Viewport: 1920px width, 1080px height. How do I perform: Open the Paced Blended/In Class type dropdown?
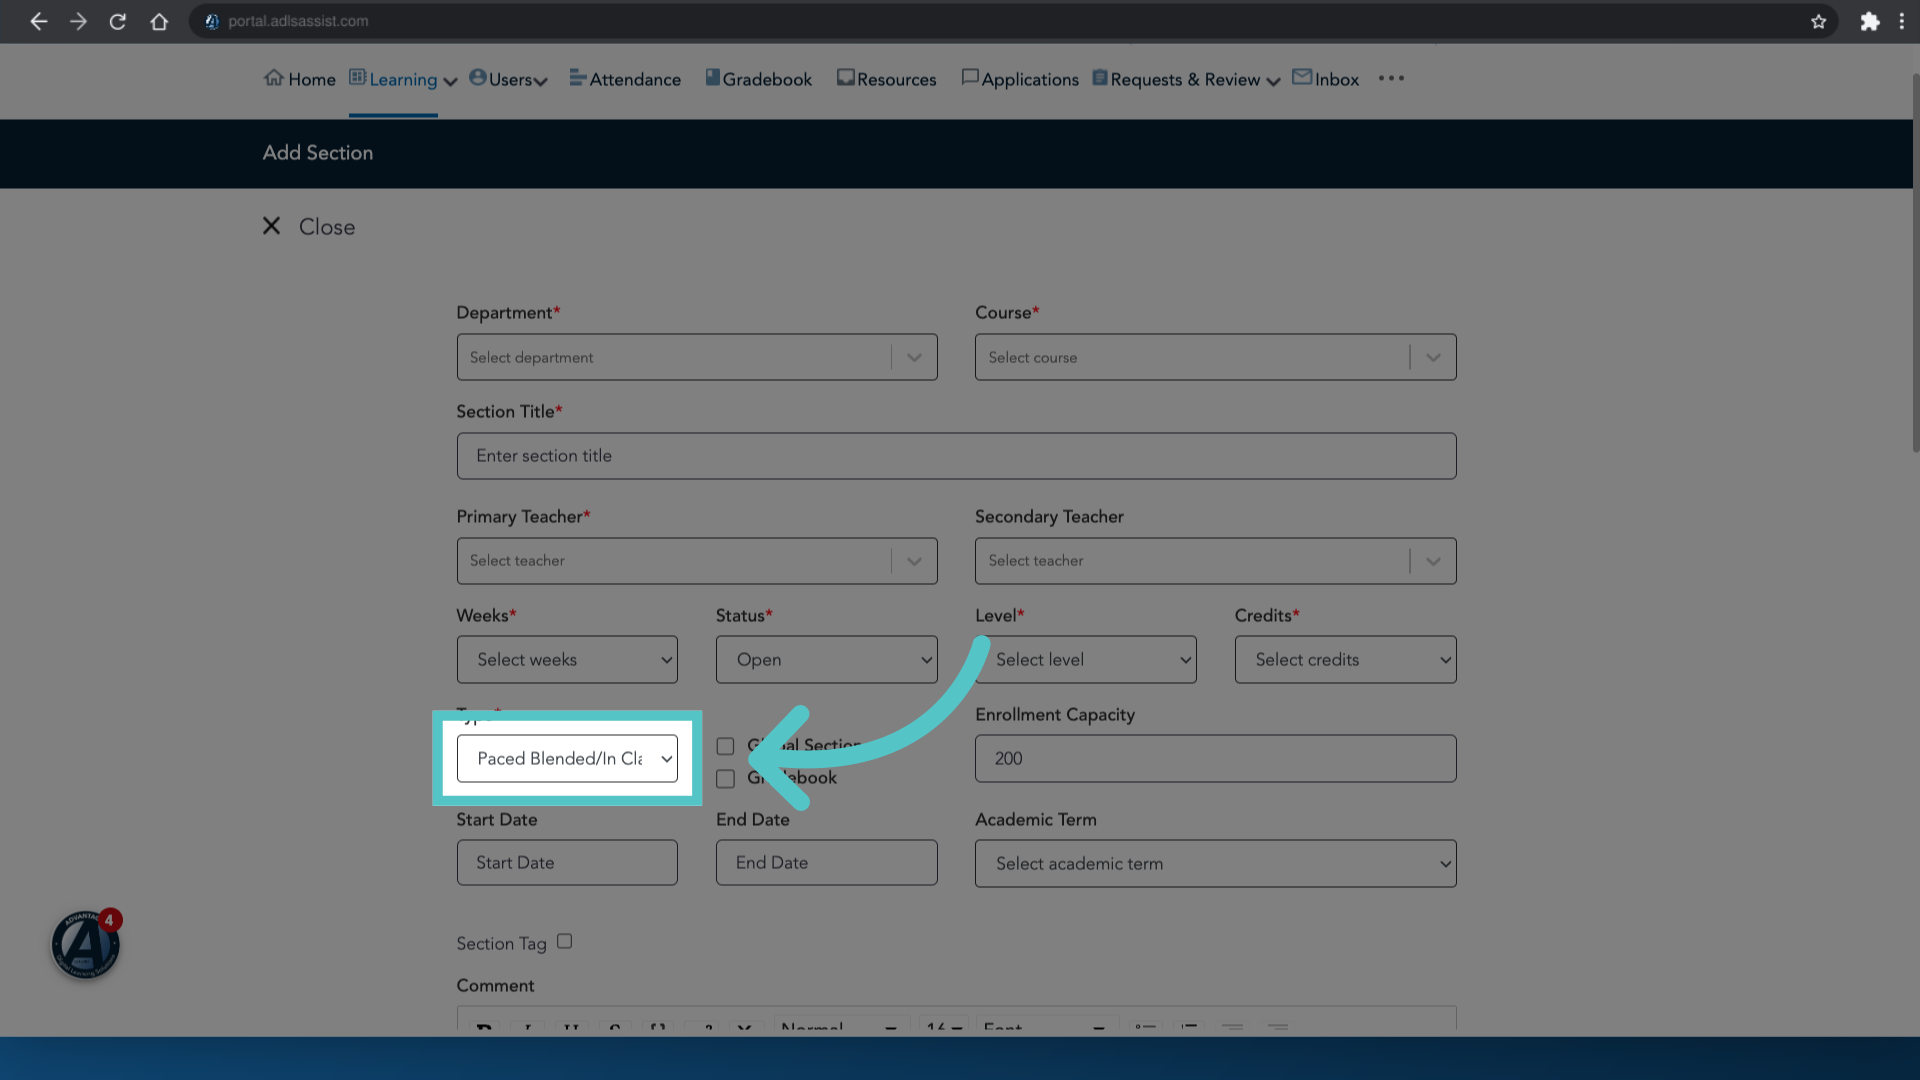pyautogui.click(x=567, y=759)
